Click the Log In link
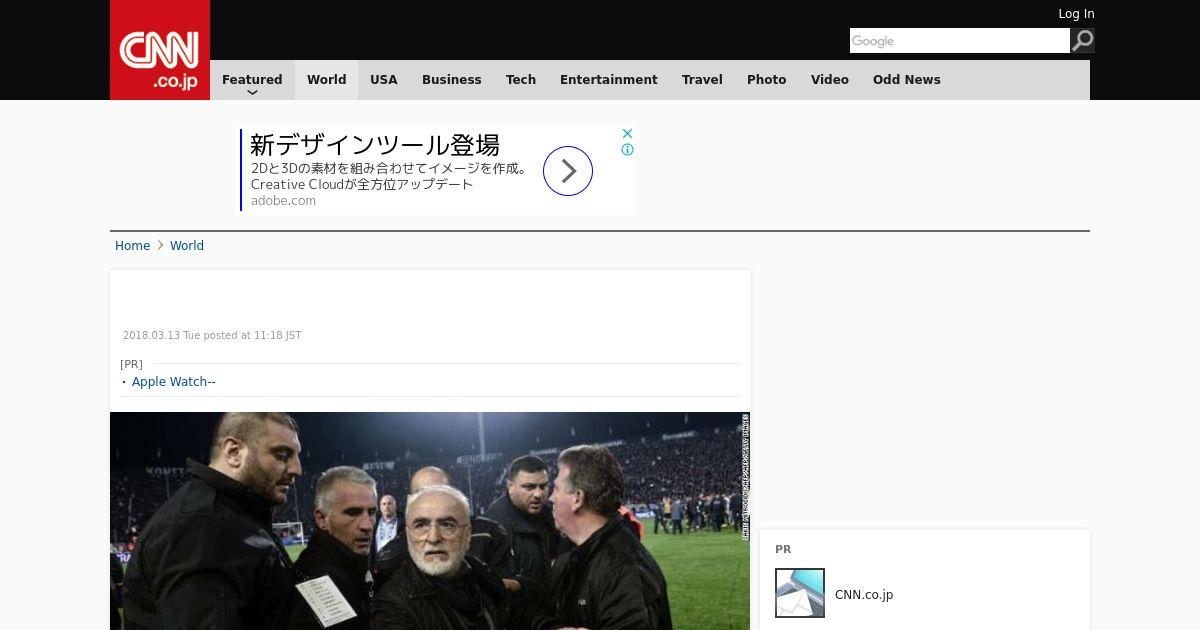The width and height of the screenshot is (1200, 630). point(1076,14)
